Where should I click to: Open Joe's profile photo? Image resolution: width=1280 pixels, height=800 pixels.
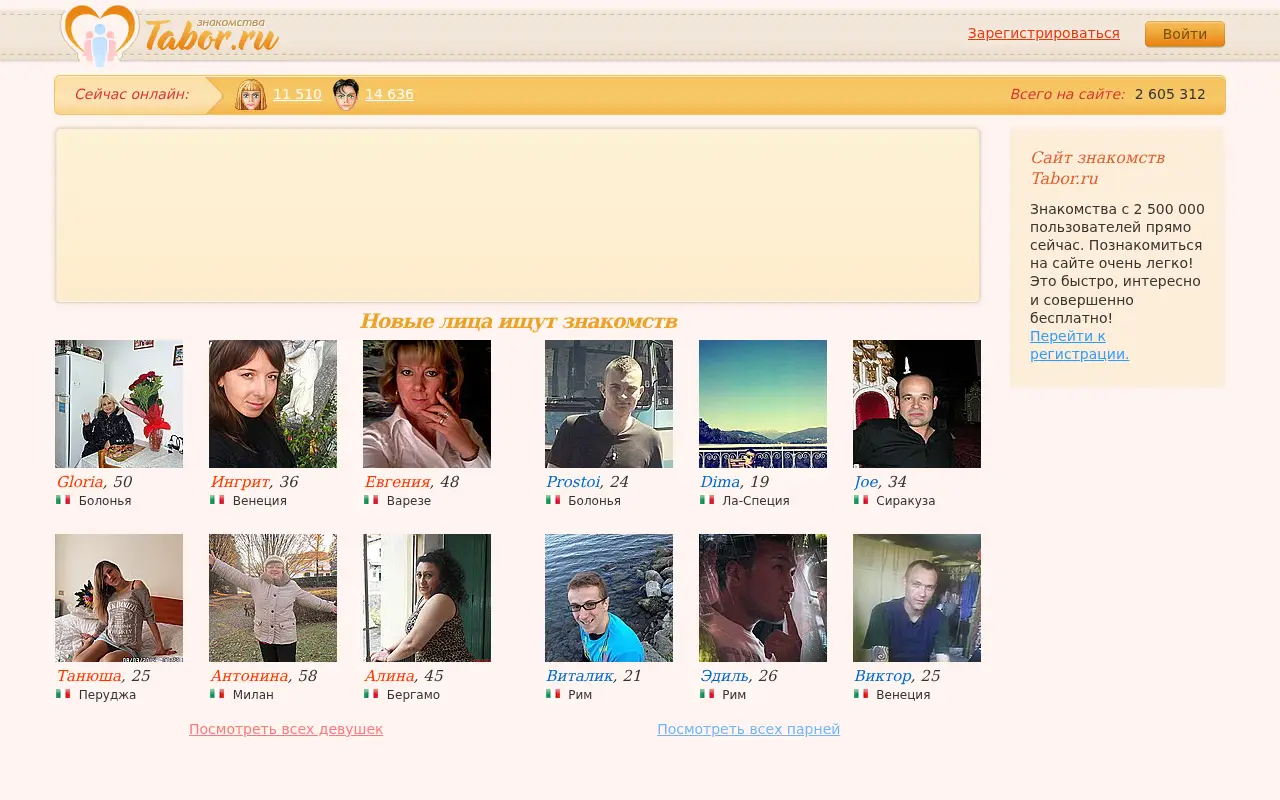tap(917, 404)
